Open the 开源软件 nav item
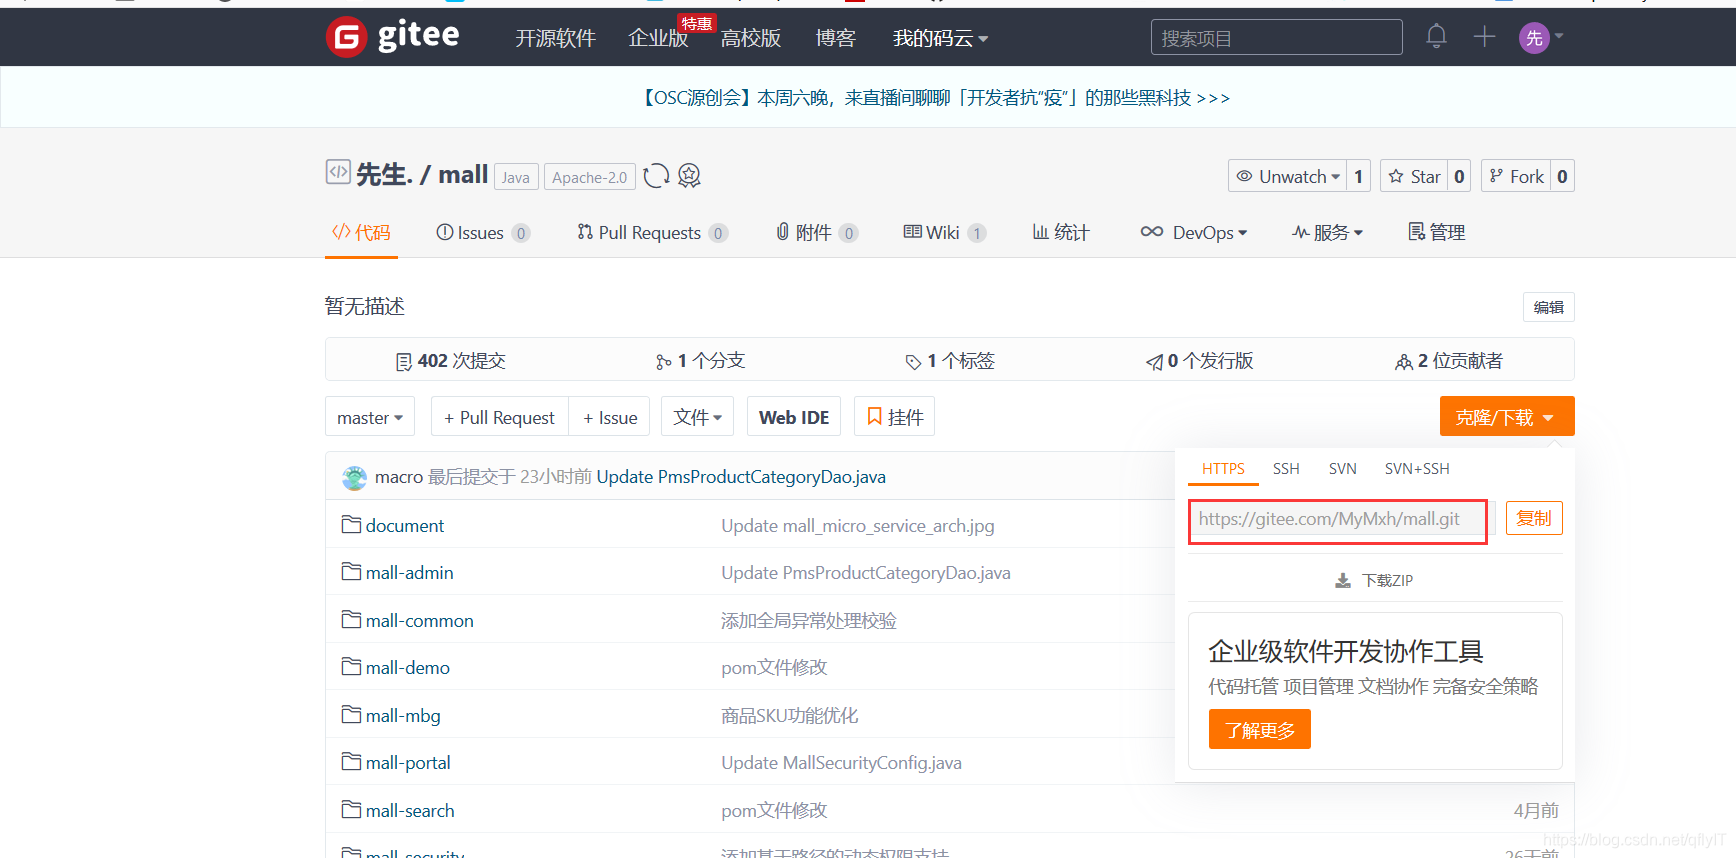Image resolution: width=1736 pixels, height=858 pixels. pyautogui.click(x=555, y=38)
